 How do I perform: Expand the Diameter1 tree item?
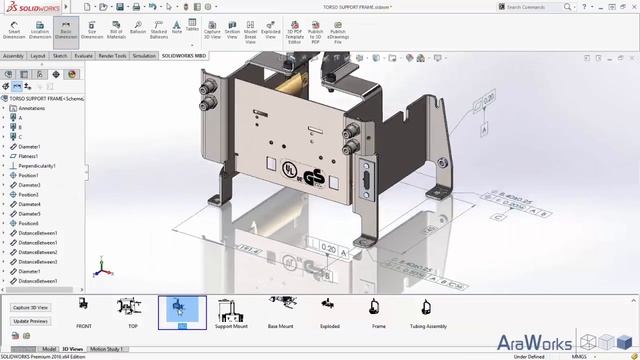[4, 147]
